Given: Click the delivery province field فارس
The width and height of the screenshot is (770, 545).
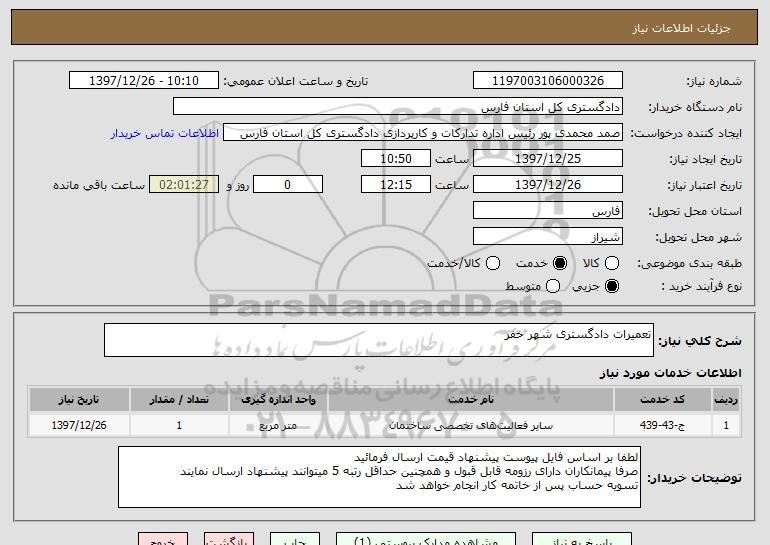Looking at the screenshot, I should [x=548, y=211].
